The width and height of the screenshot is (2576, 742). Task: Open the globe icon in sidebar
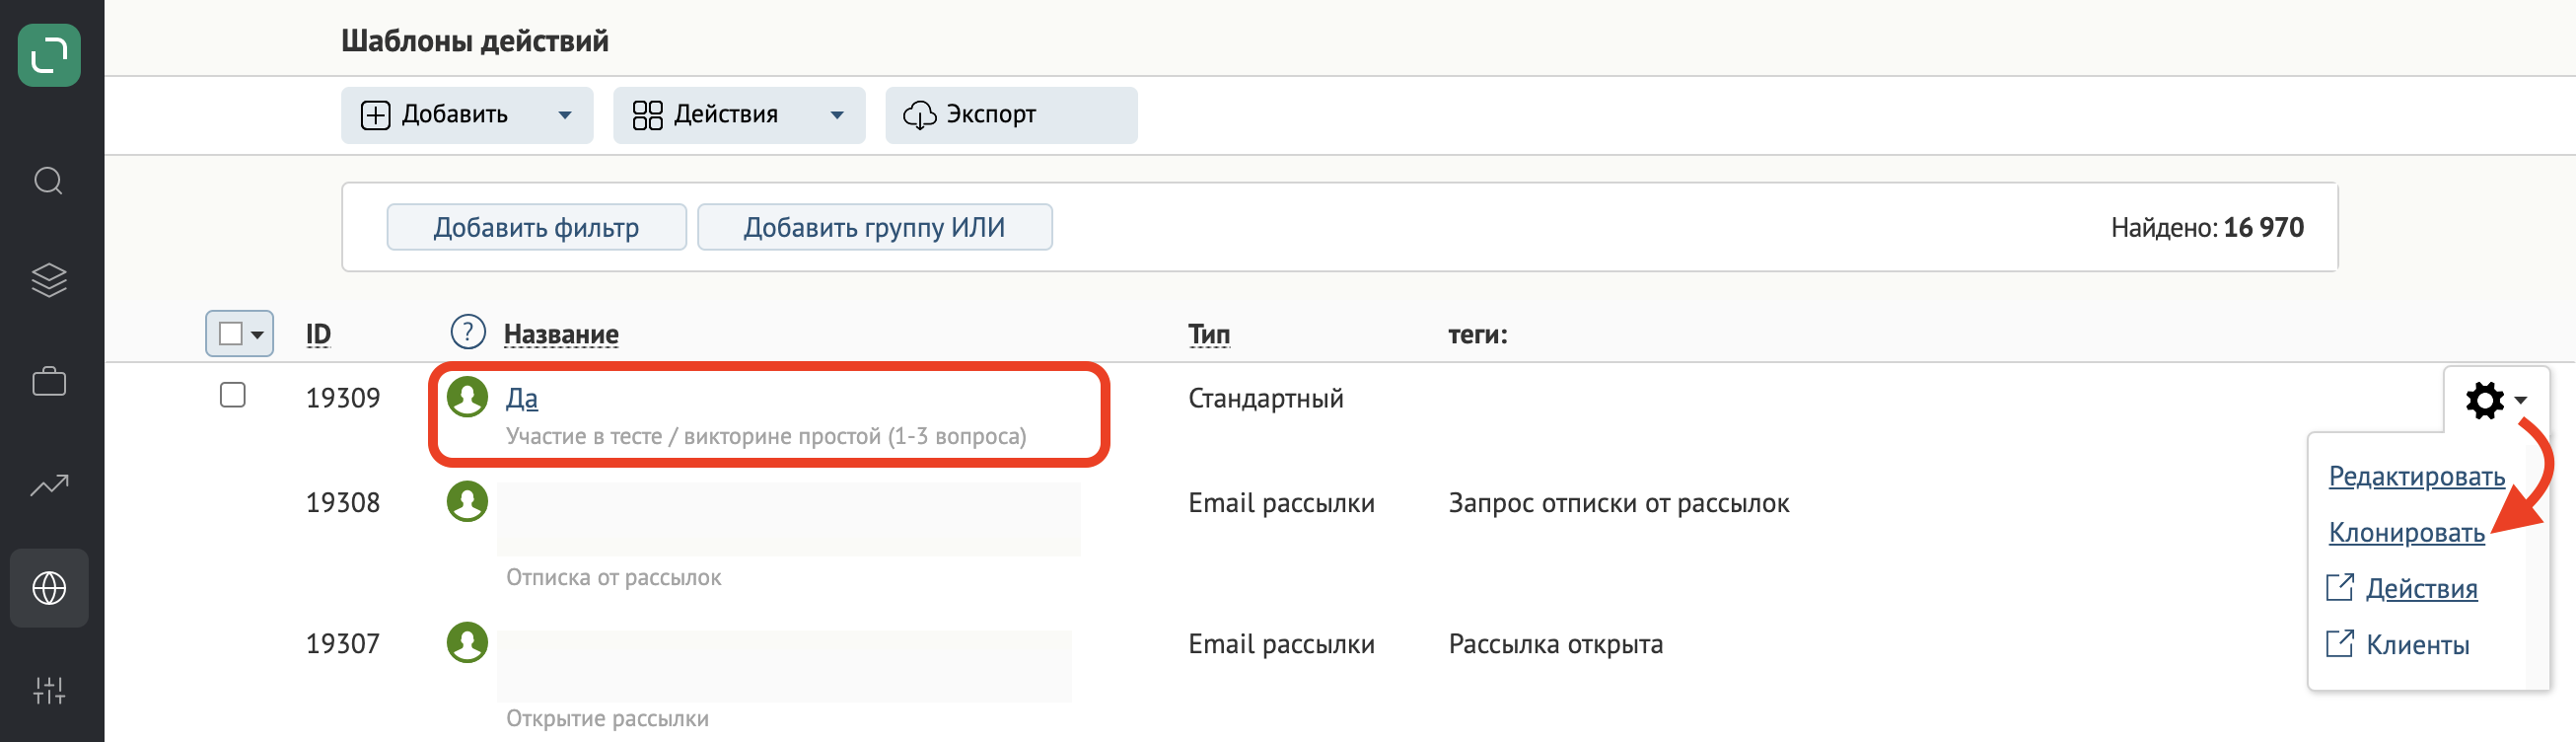[49, 588]
